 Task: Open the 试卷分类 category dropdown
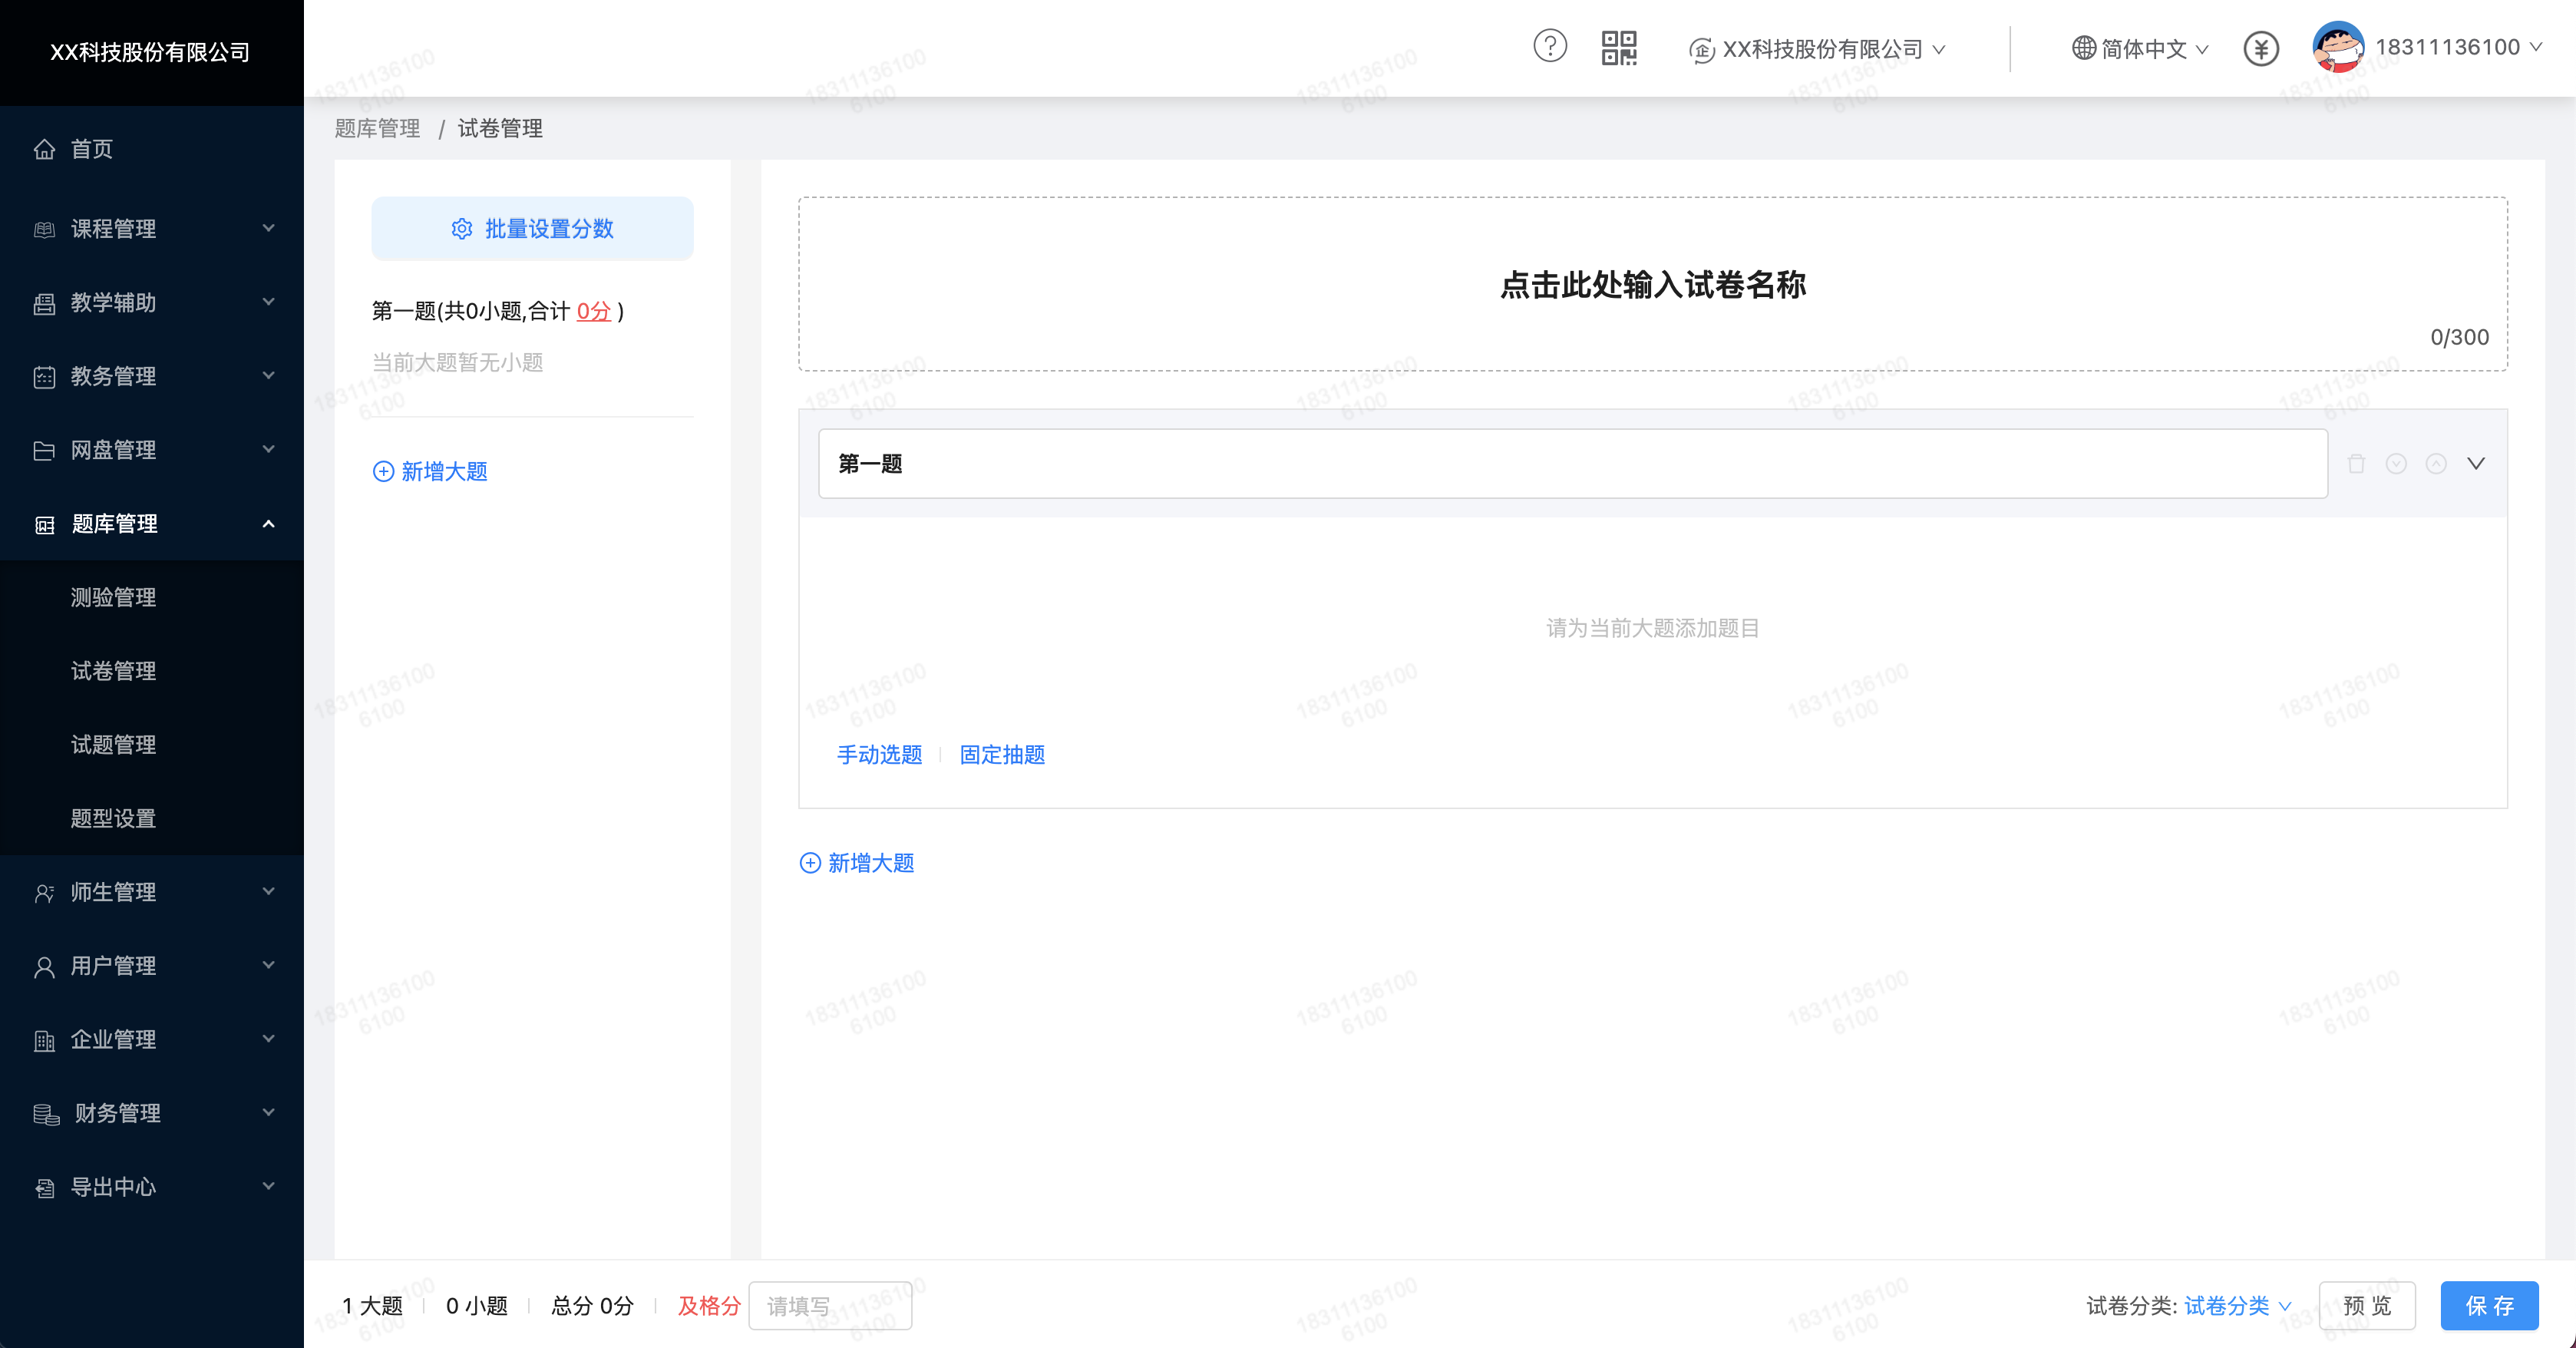tap(2237, 1306)
